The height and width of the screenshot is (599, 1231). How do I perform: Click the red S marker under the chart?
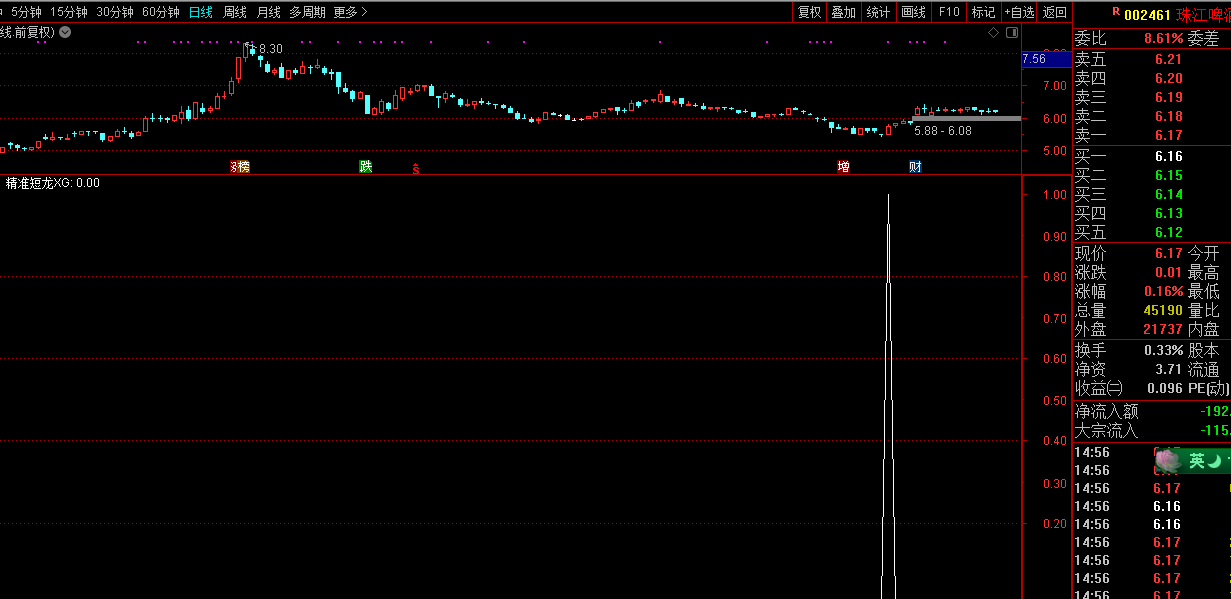[416, 169]
